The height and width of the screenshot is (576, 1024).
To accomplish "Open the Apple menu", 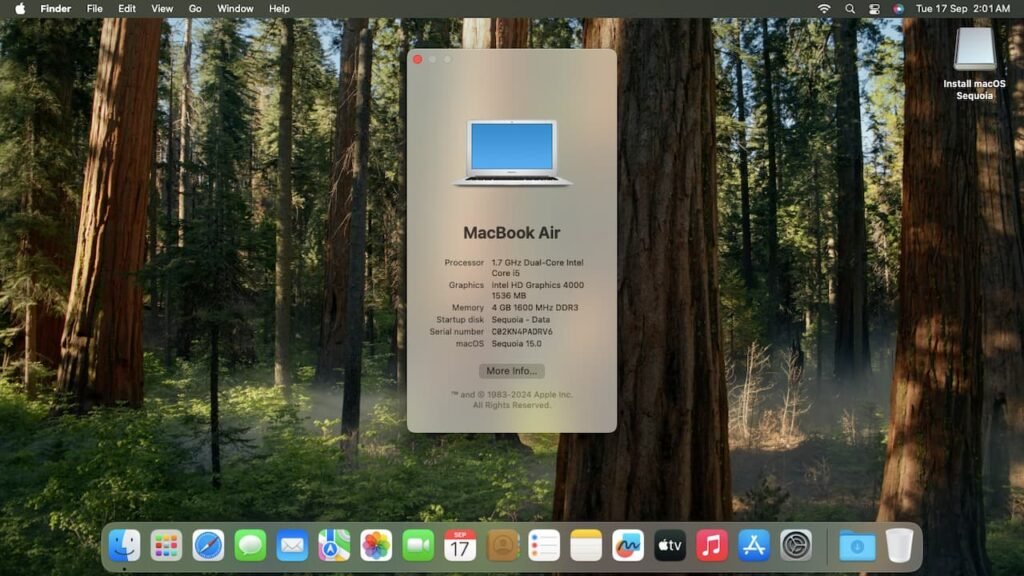I will 19,8.
